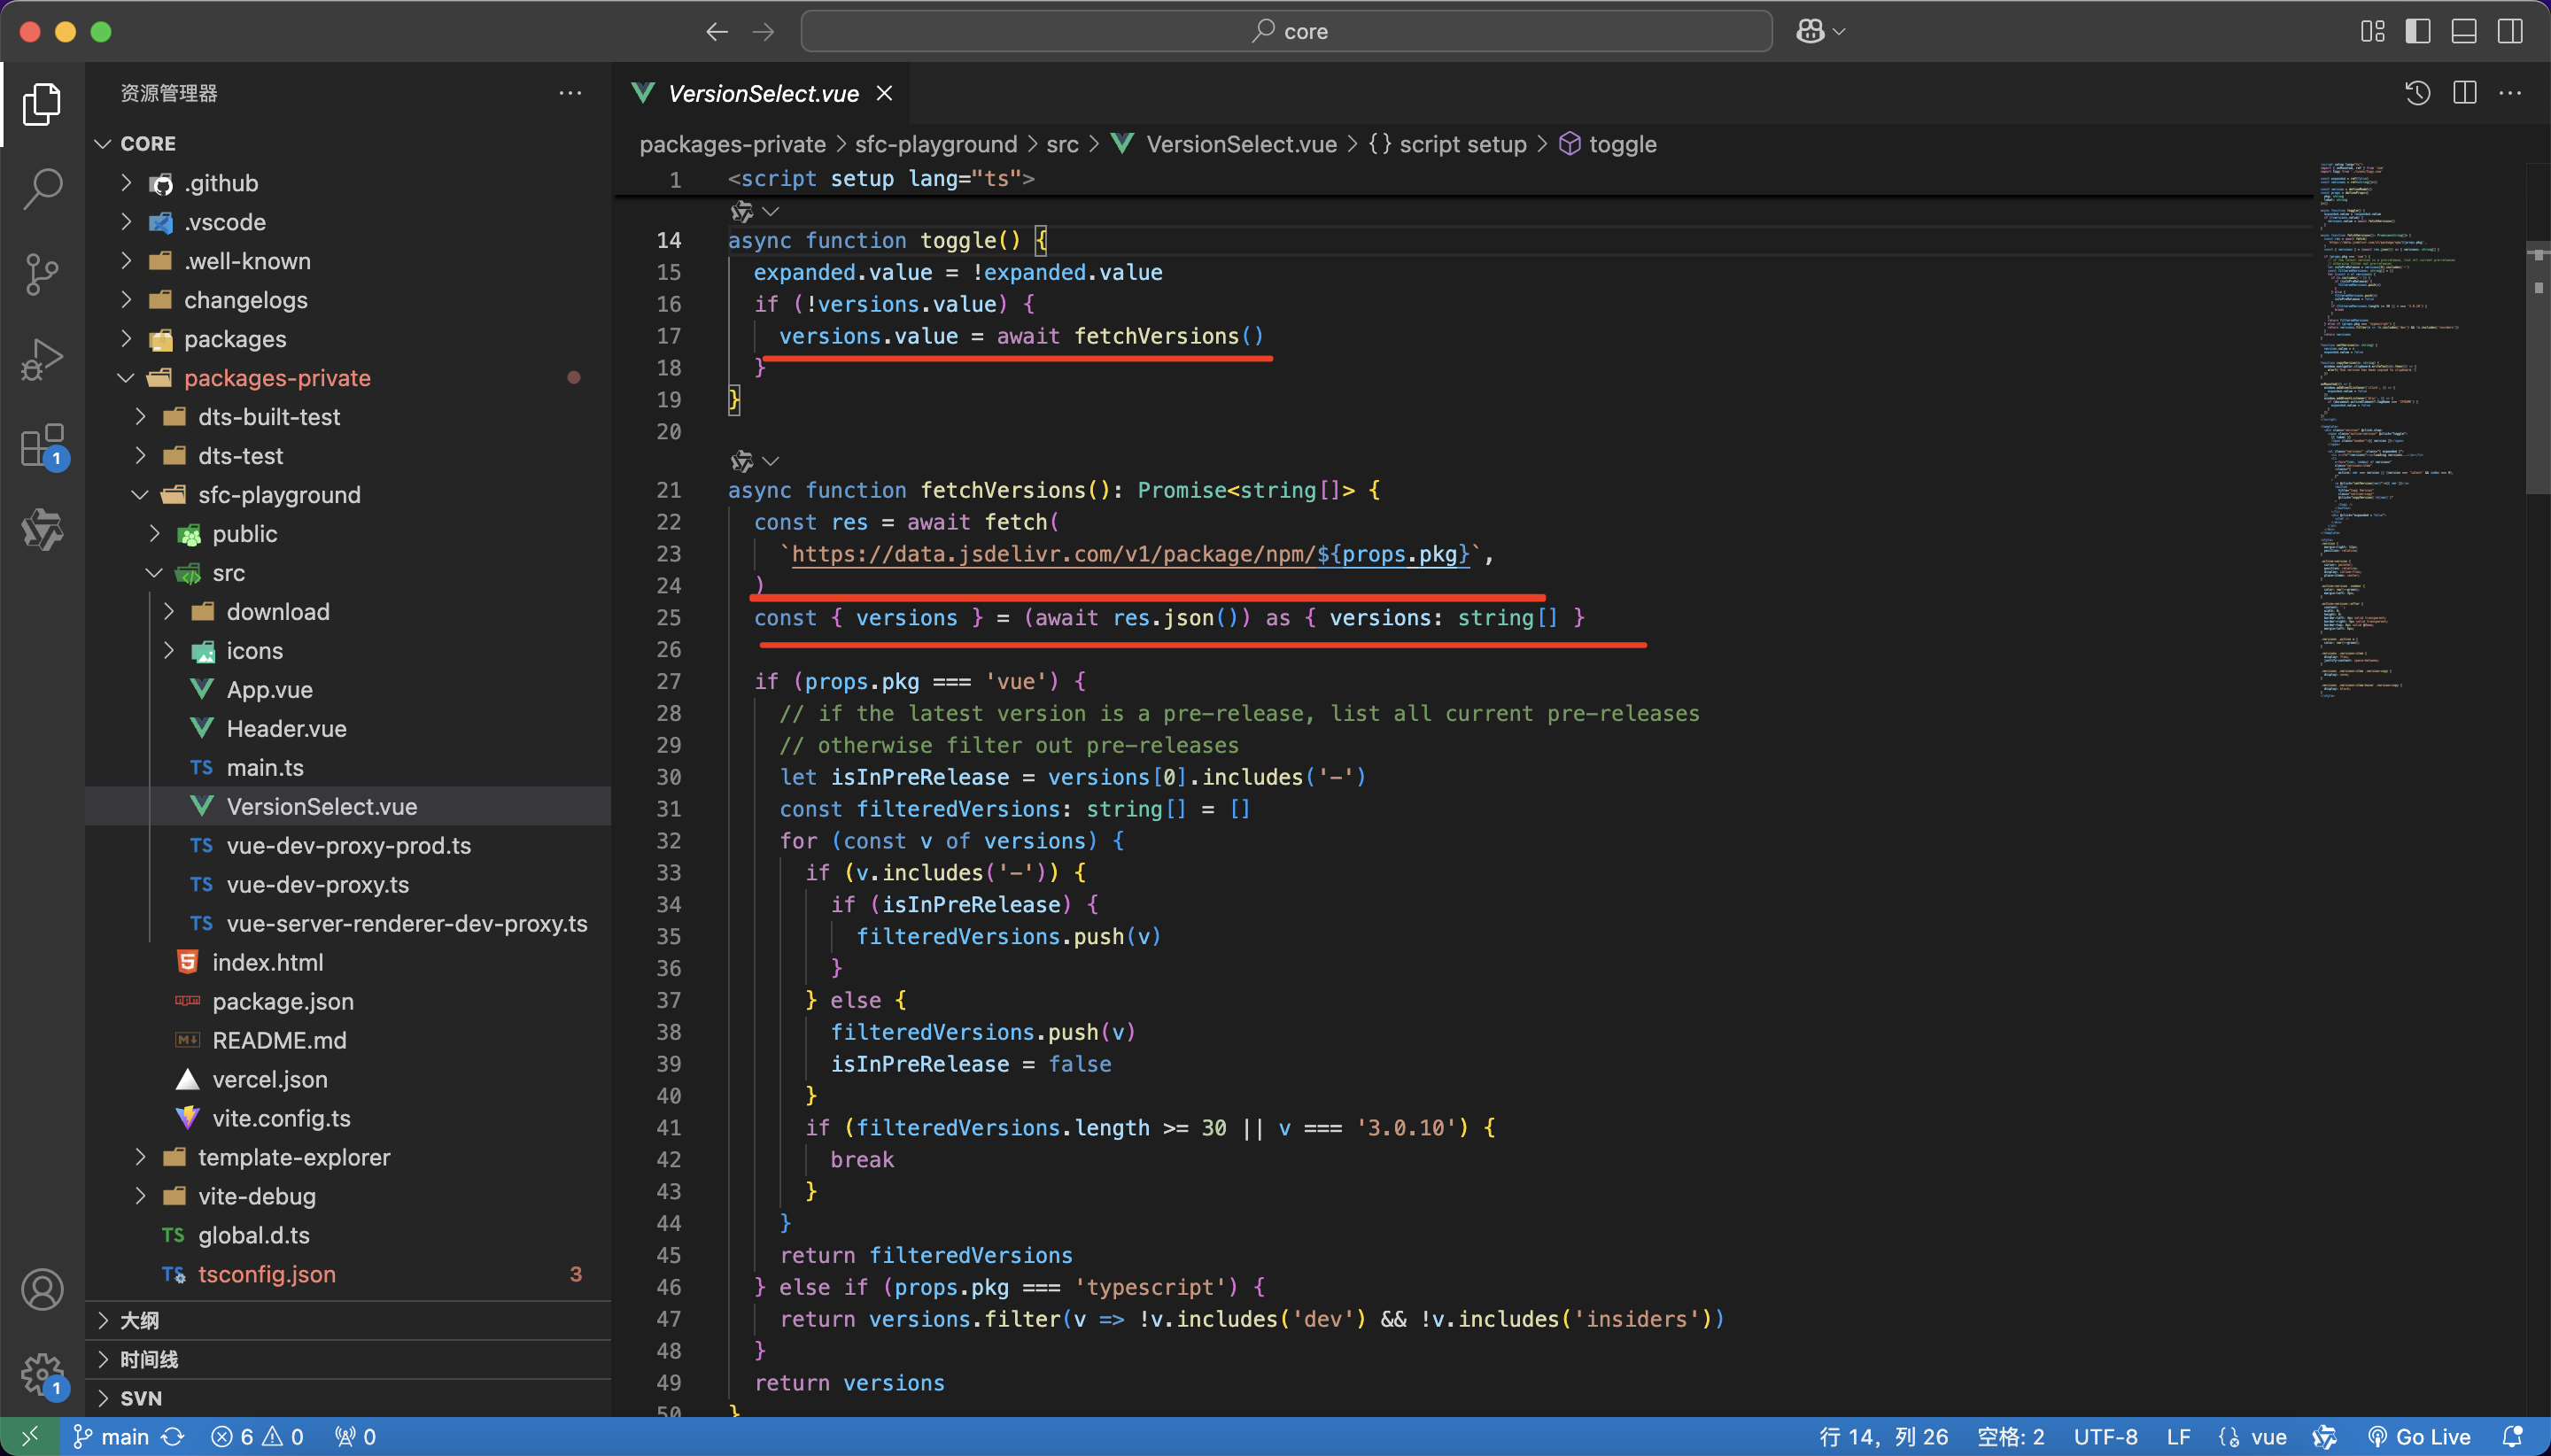
Task: Open the Explorer view in activity bar
Action: pos(42,105)
